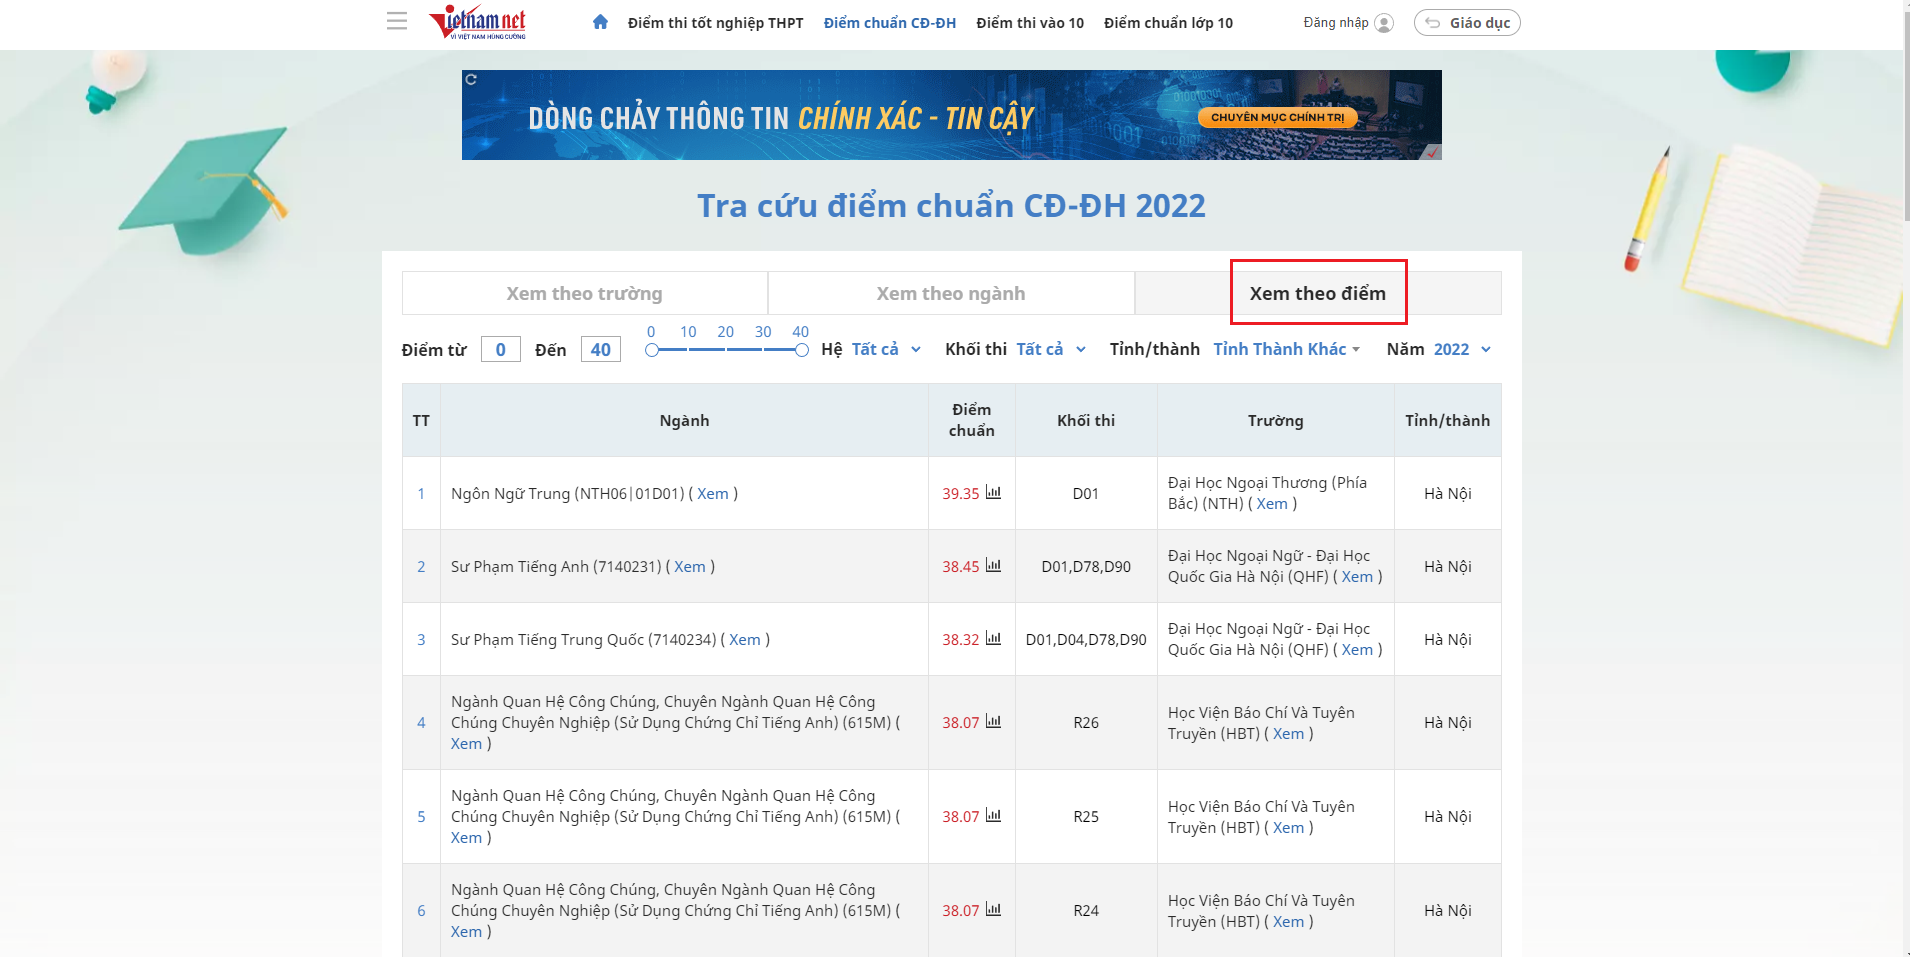Switch to the Xem theo trường tab

point(584,293)
